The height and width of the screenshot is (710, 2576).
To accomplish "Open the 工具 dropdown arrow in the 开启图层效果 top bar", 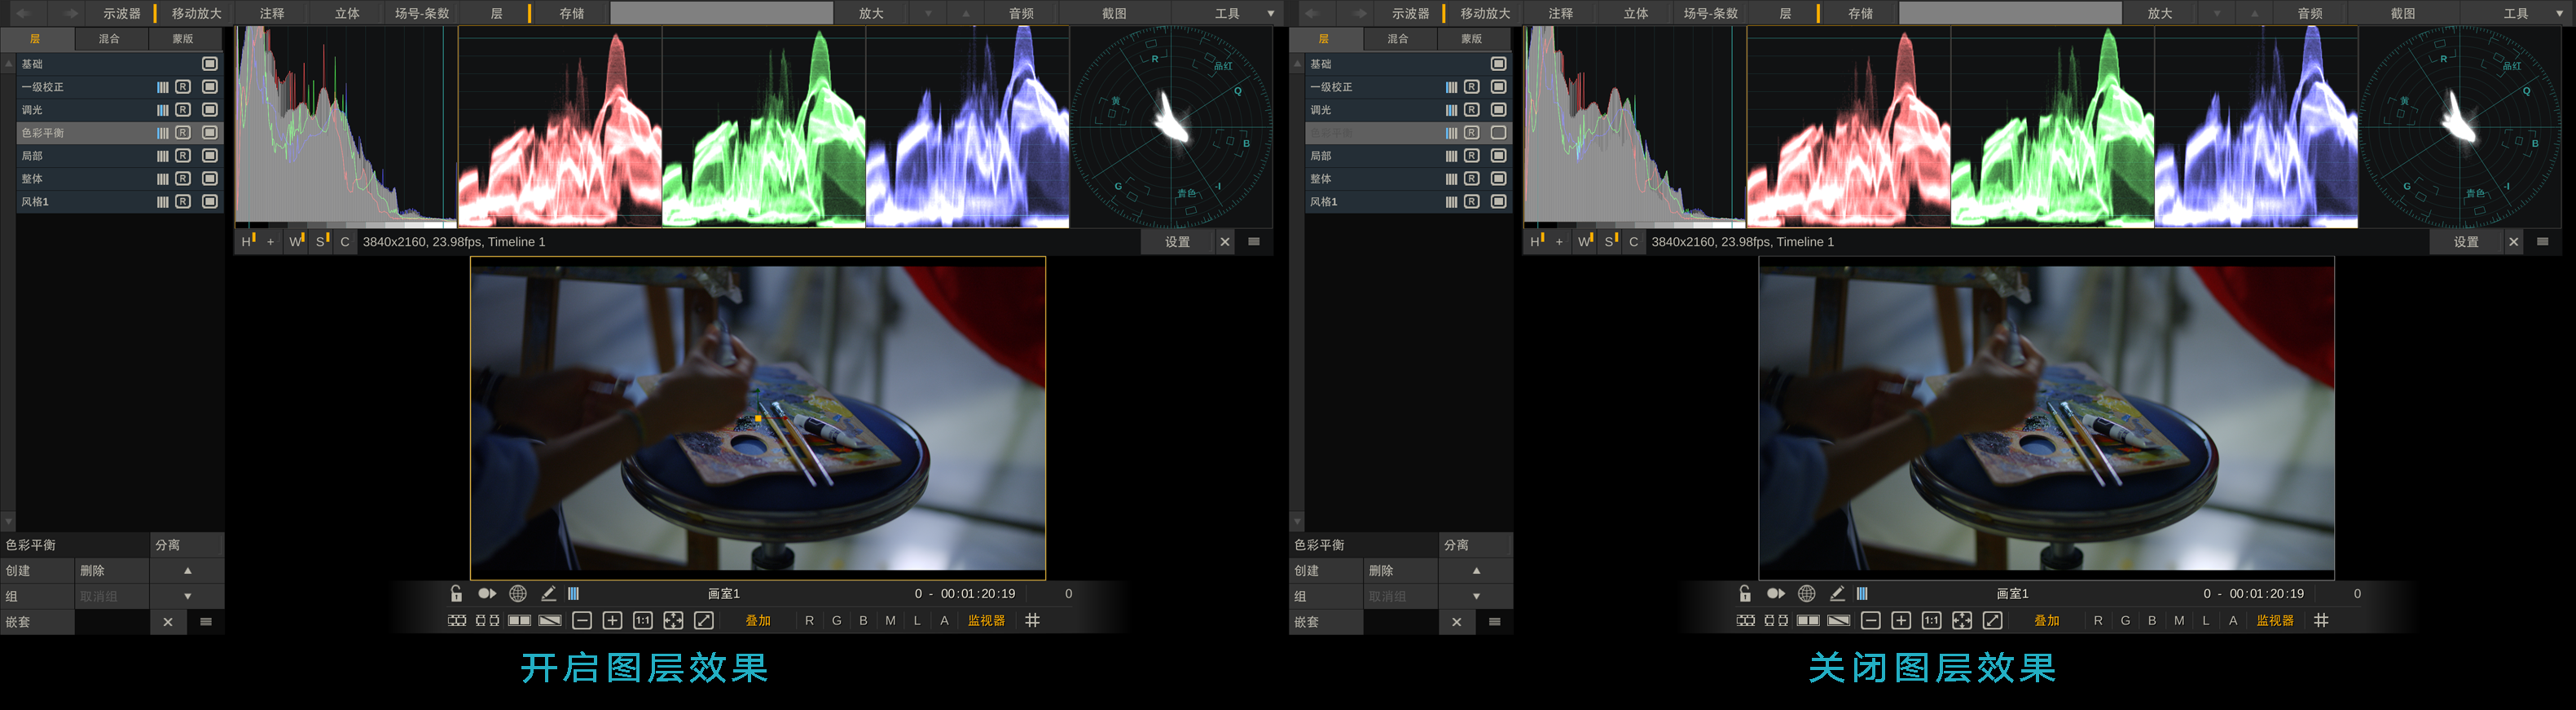I will point(1271,14).
